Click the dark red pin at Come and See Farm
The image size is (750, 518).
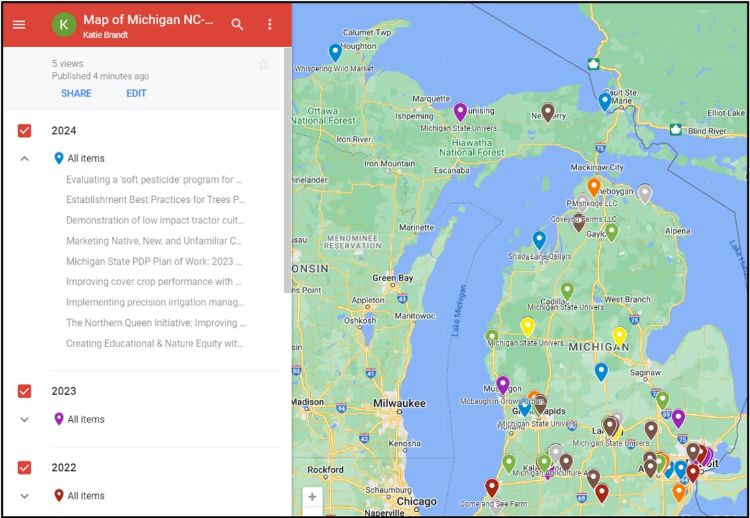(492, 487)
